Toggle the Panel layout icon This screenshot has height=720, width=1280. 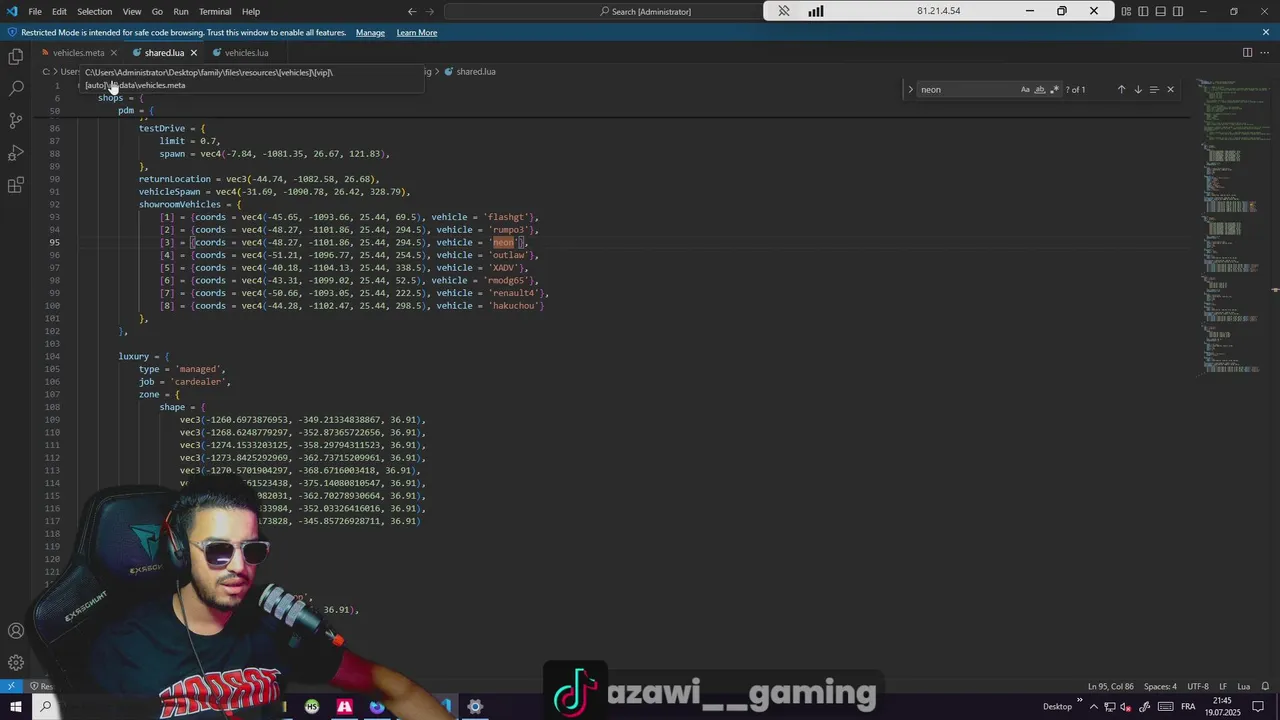[x=1161, y=11]
